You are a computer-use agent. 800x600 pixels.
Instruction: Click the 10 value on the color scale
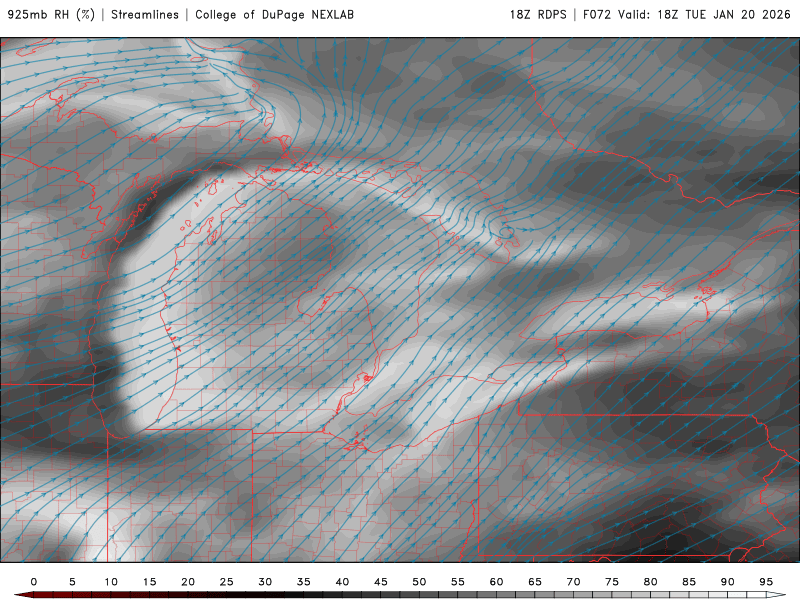pos(111,582)
